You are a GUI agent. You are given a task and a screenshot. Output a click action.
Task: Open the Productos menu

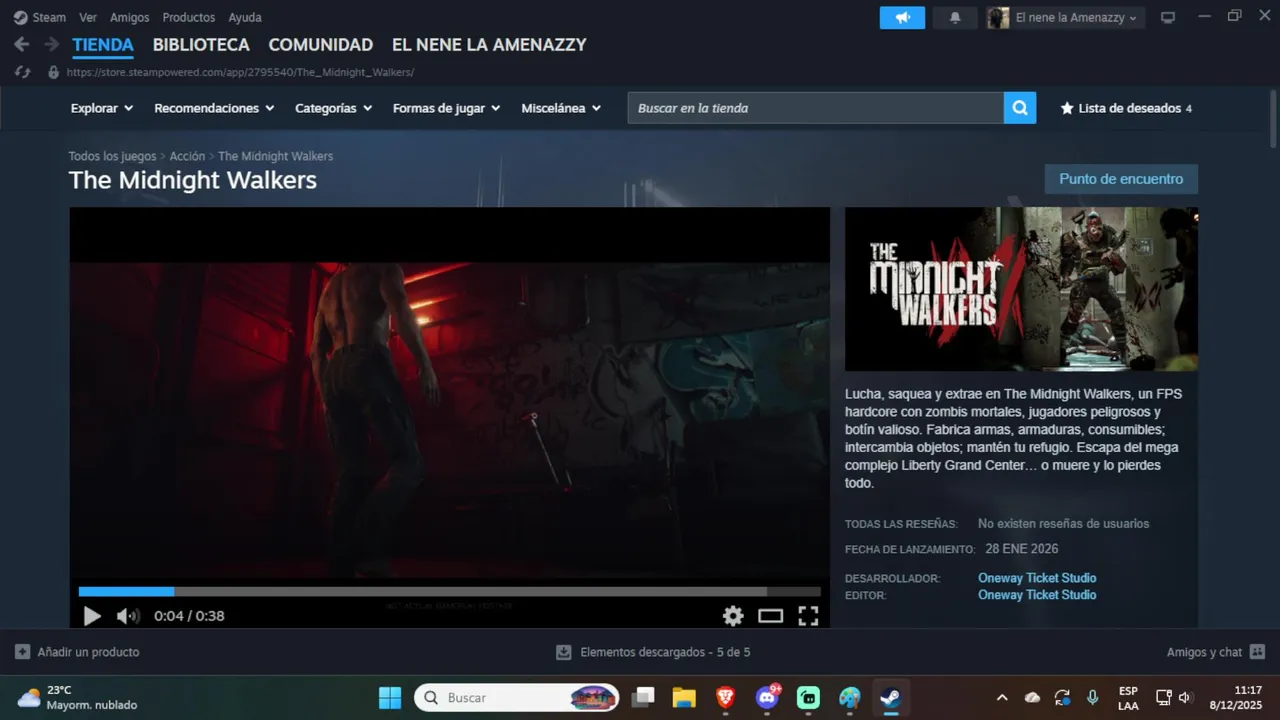(x=189, y=17)
